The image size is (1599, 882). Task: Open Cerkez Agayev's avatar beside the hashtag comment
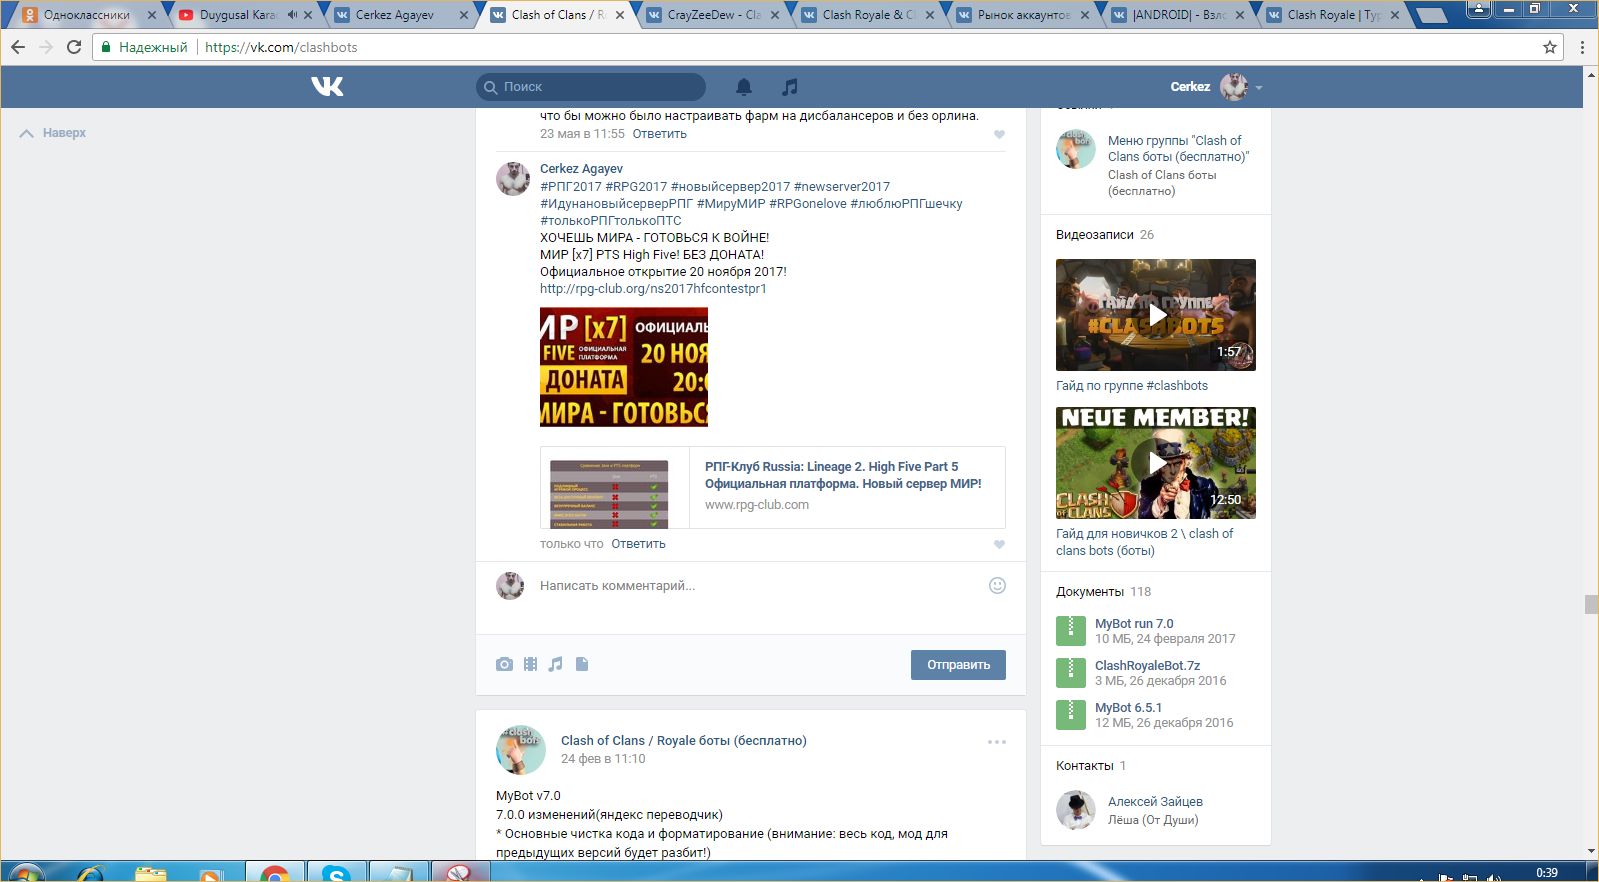[513, 178]
